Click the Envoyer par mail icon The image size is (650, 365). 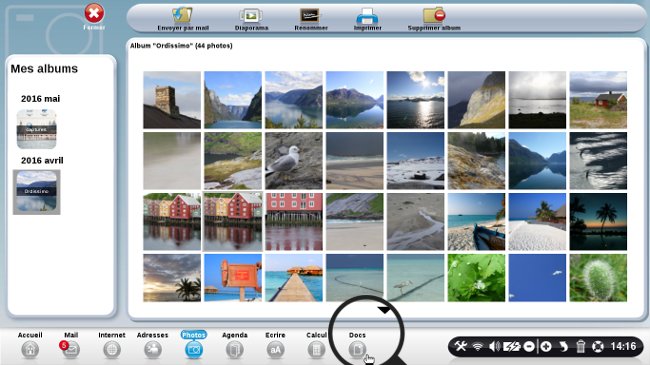[183, 15]
